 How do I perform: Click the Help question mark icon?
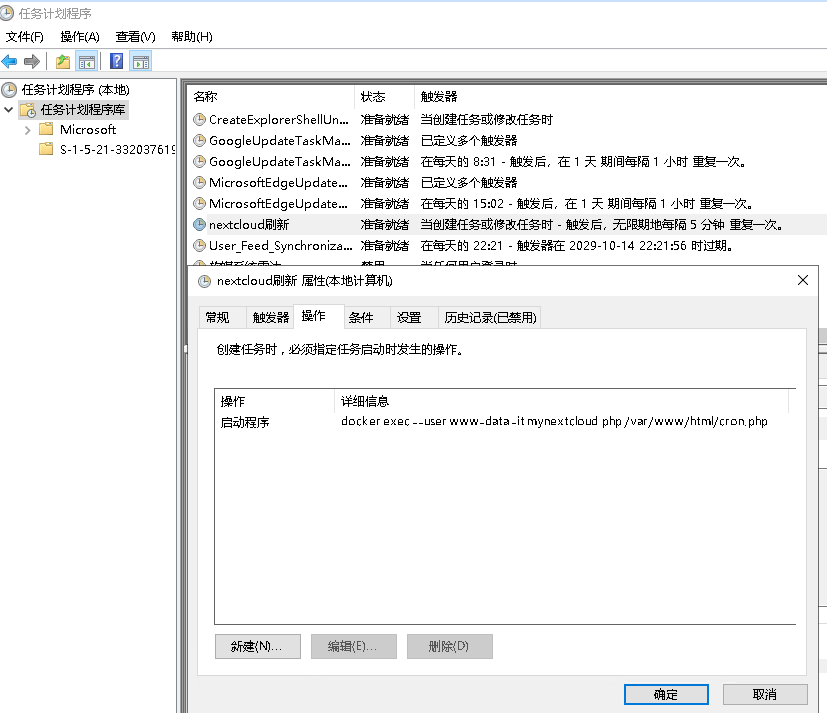pos(115,61)
